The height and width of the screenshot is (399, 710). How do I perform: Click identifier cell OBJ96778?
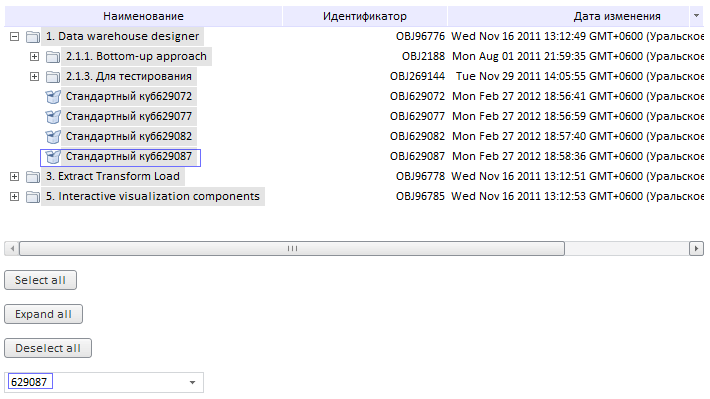[x=420, y=176]
